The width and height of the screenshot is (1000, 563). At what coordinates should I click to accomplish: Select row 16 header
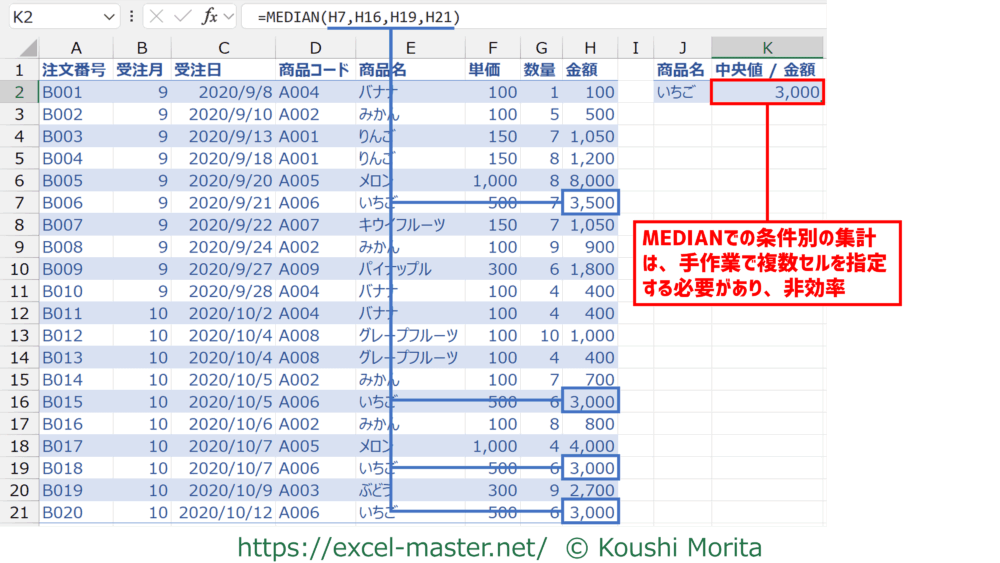click(19, 401)
